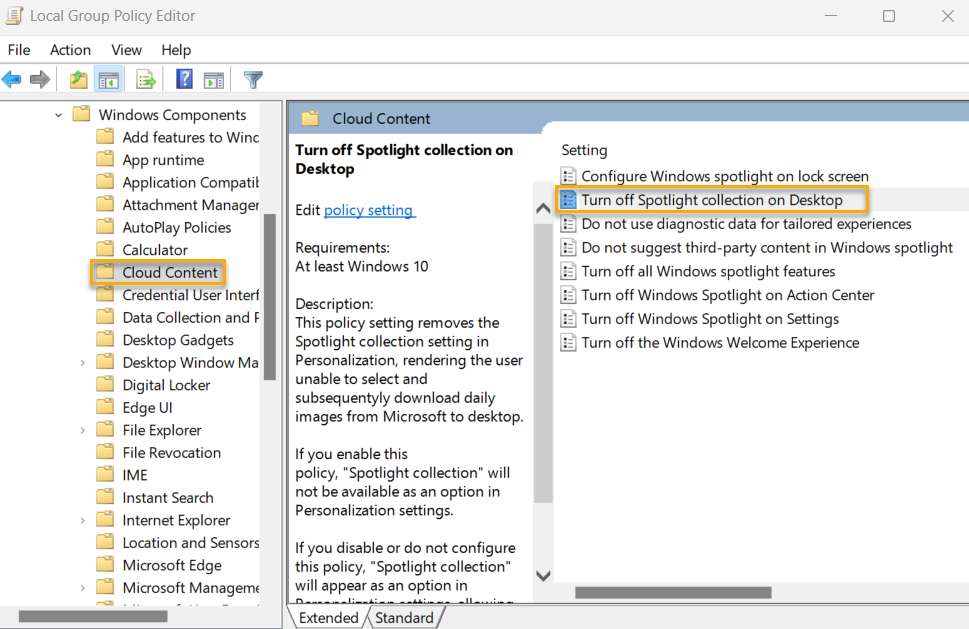Image resolution: width=969 pixels, height=629 pixels.
Task: Open the View menu
Action: pos(126,49)
